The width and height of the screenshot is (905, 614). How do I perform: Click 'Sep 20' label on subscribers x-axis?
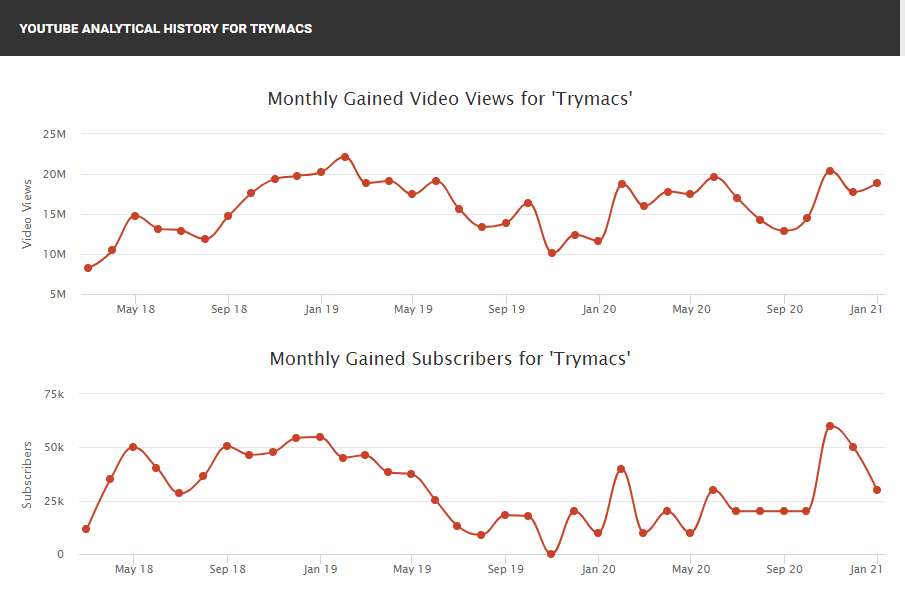point(784,570)
